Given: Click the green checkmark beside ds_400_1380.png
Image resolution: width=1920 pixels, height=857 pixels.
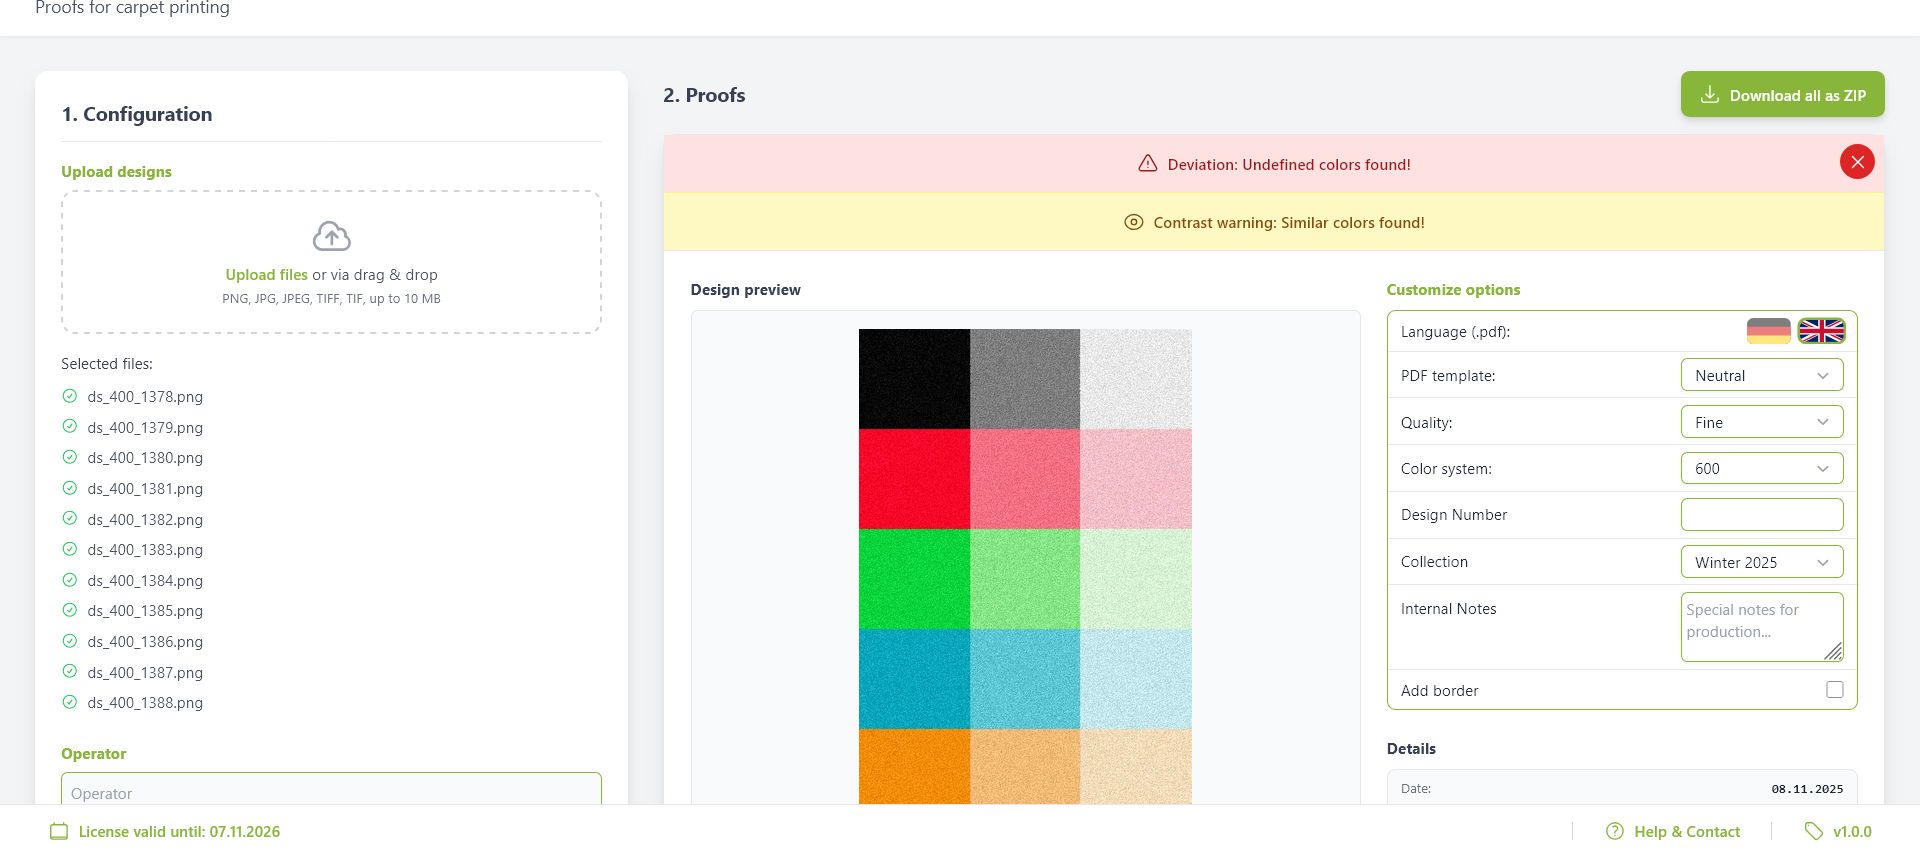Looking at the screenshot, I should click(70, 457).
